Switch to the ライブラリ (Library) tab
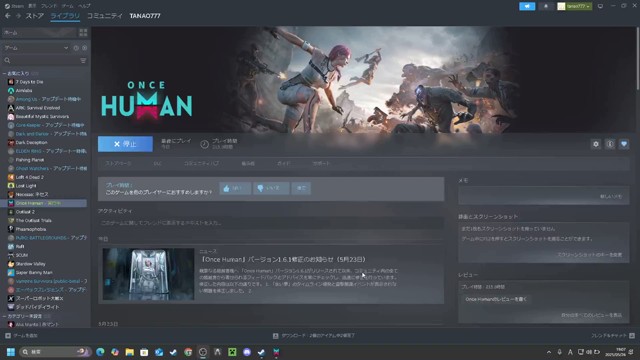Viewport: 640px width, 360px height. [65, 16]
